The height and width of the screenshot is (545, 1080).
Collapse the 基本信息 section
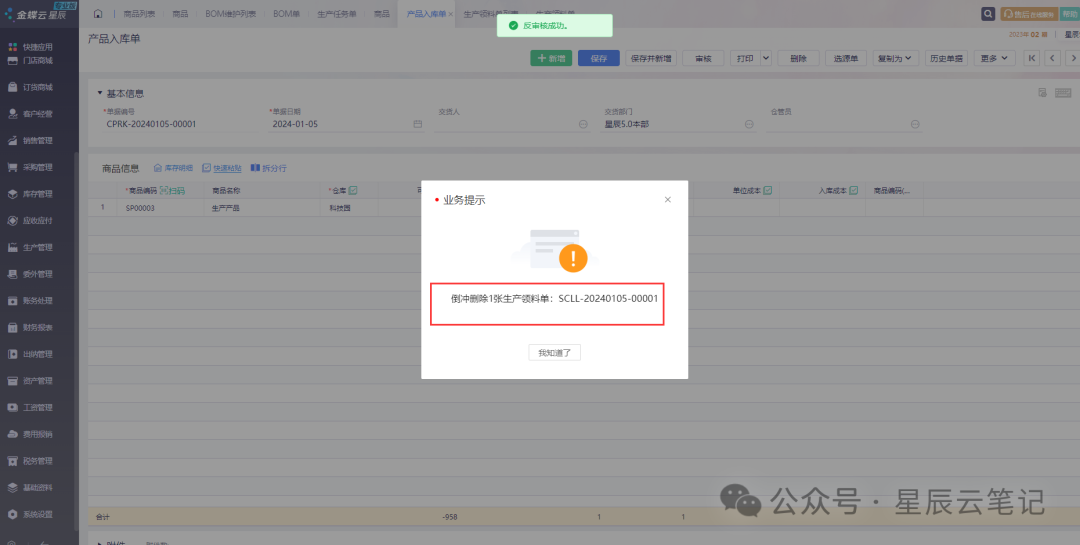pyautogui.click(x=100, y=94)
